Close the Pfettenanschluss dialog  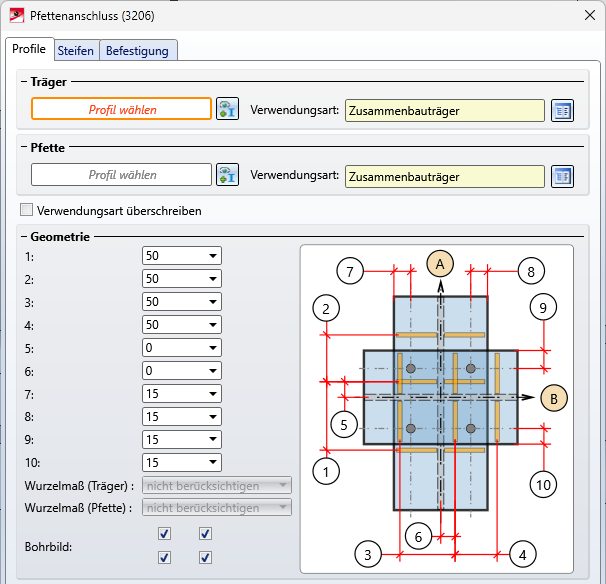point(590,15)
